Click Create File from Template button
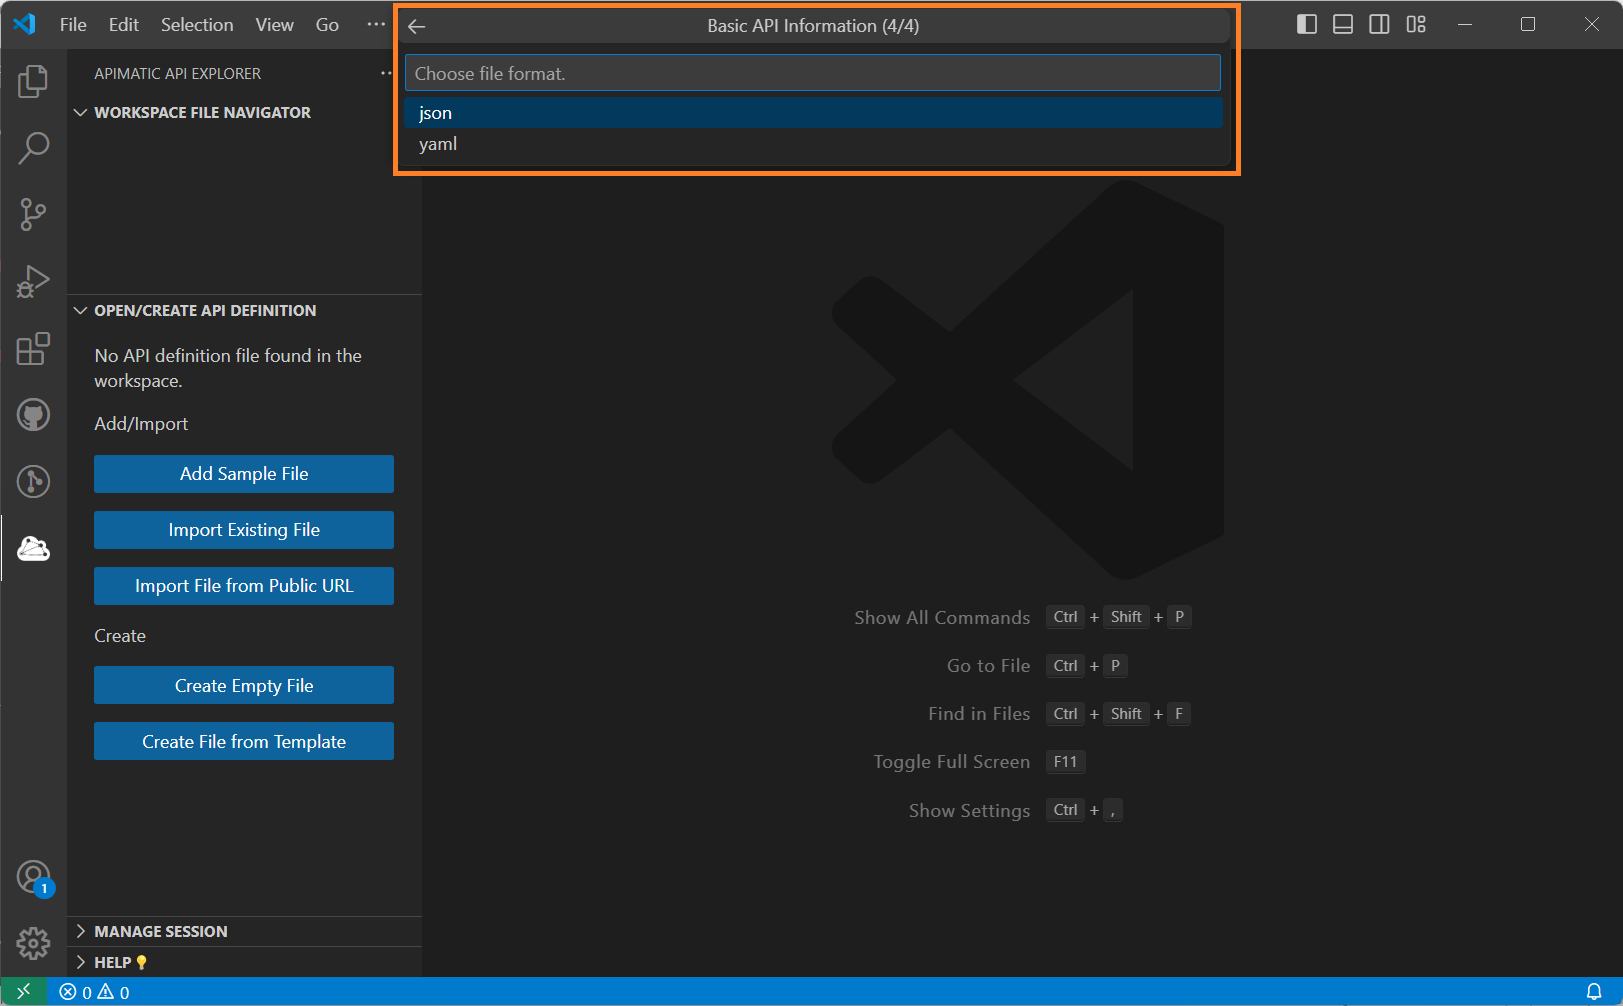The height and width of the screenshot is (1006, 1623). (244, 742)
